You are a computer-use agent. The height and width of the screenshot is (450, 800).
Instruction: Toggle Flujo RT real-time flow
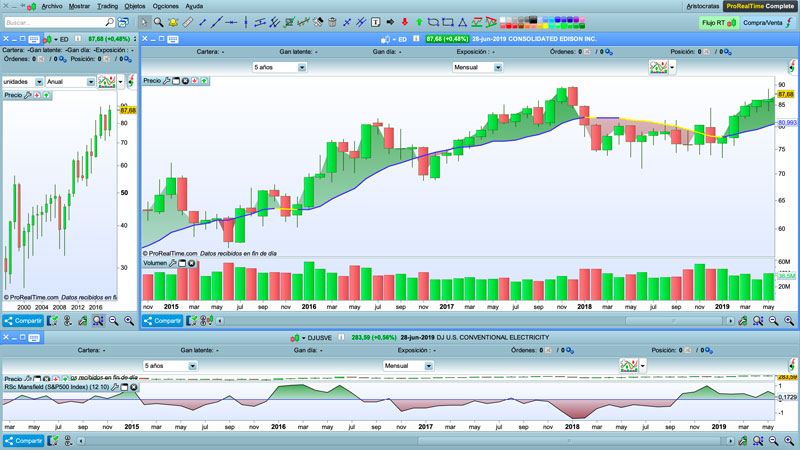point(719,22)
